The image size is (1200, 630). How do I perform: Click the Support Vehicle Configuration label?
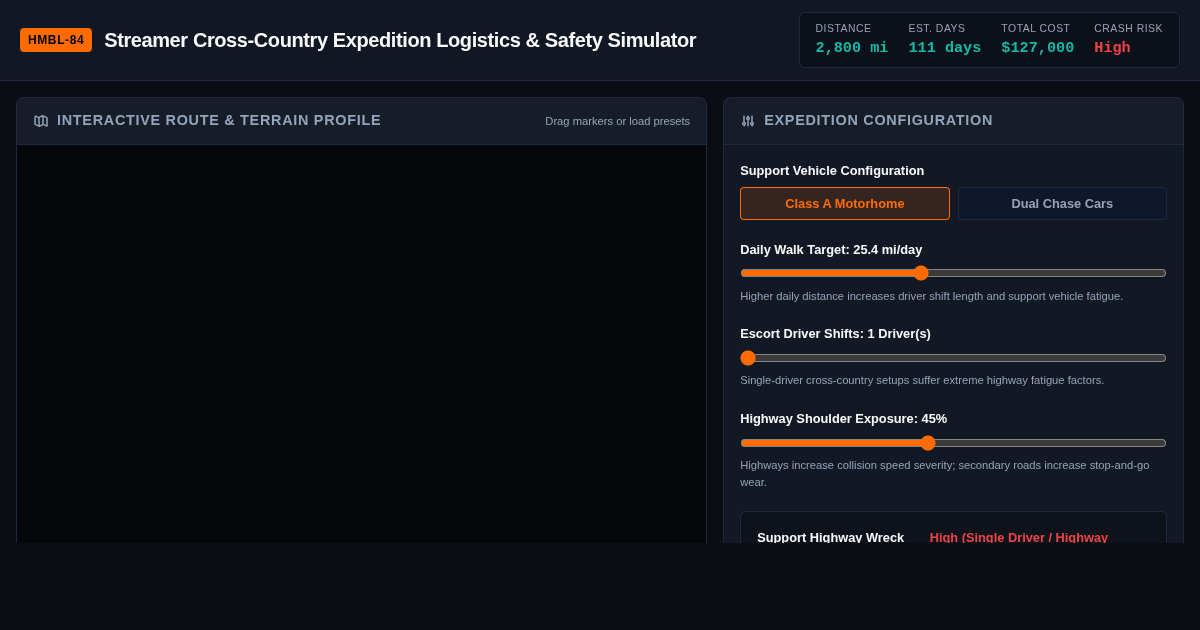pyautogui.click(x=832, y=170)
